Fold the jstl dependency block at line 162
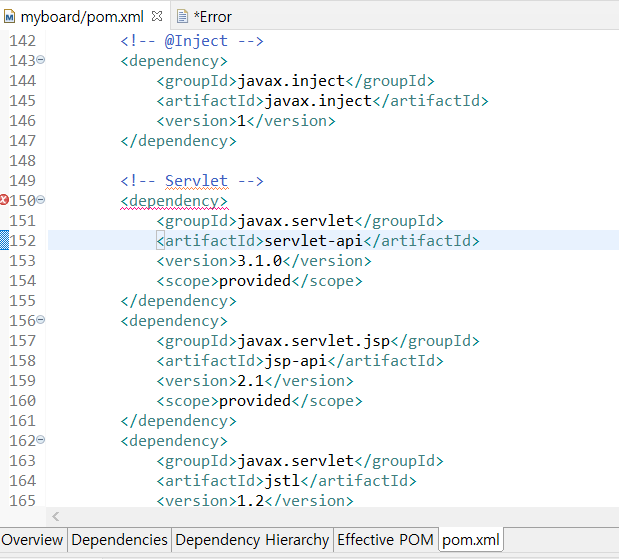This screenshot has width=619, height=559. coord(41,440)
